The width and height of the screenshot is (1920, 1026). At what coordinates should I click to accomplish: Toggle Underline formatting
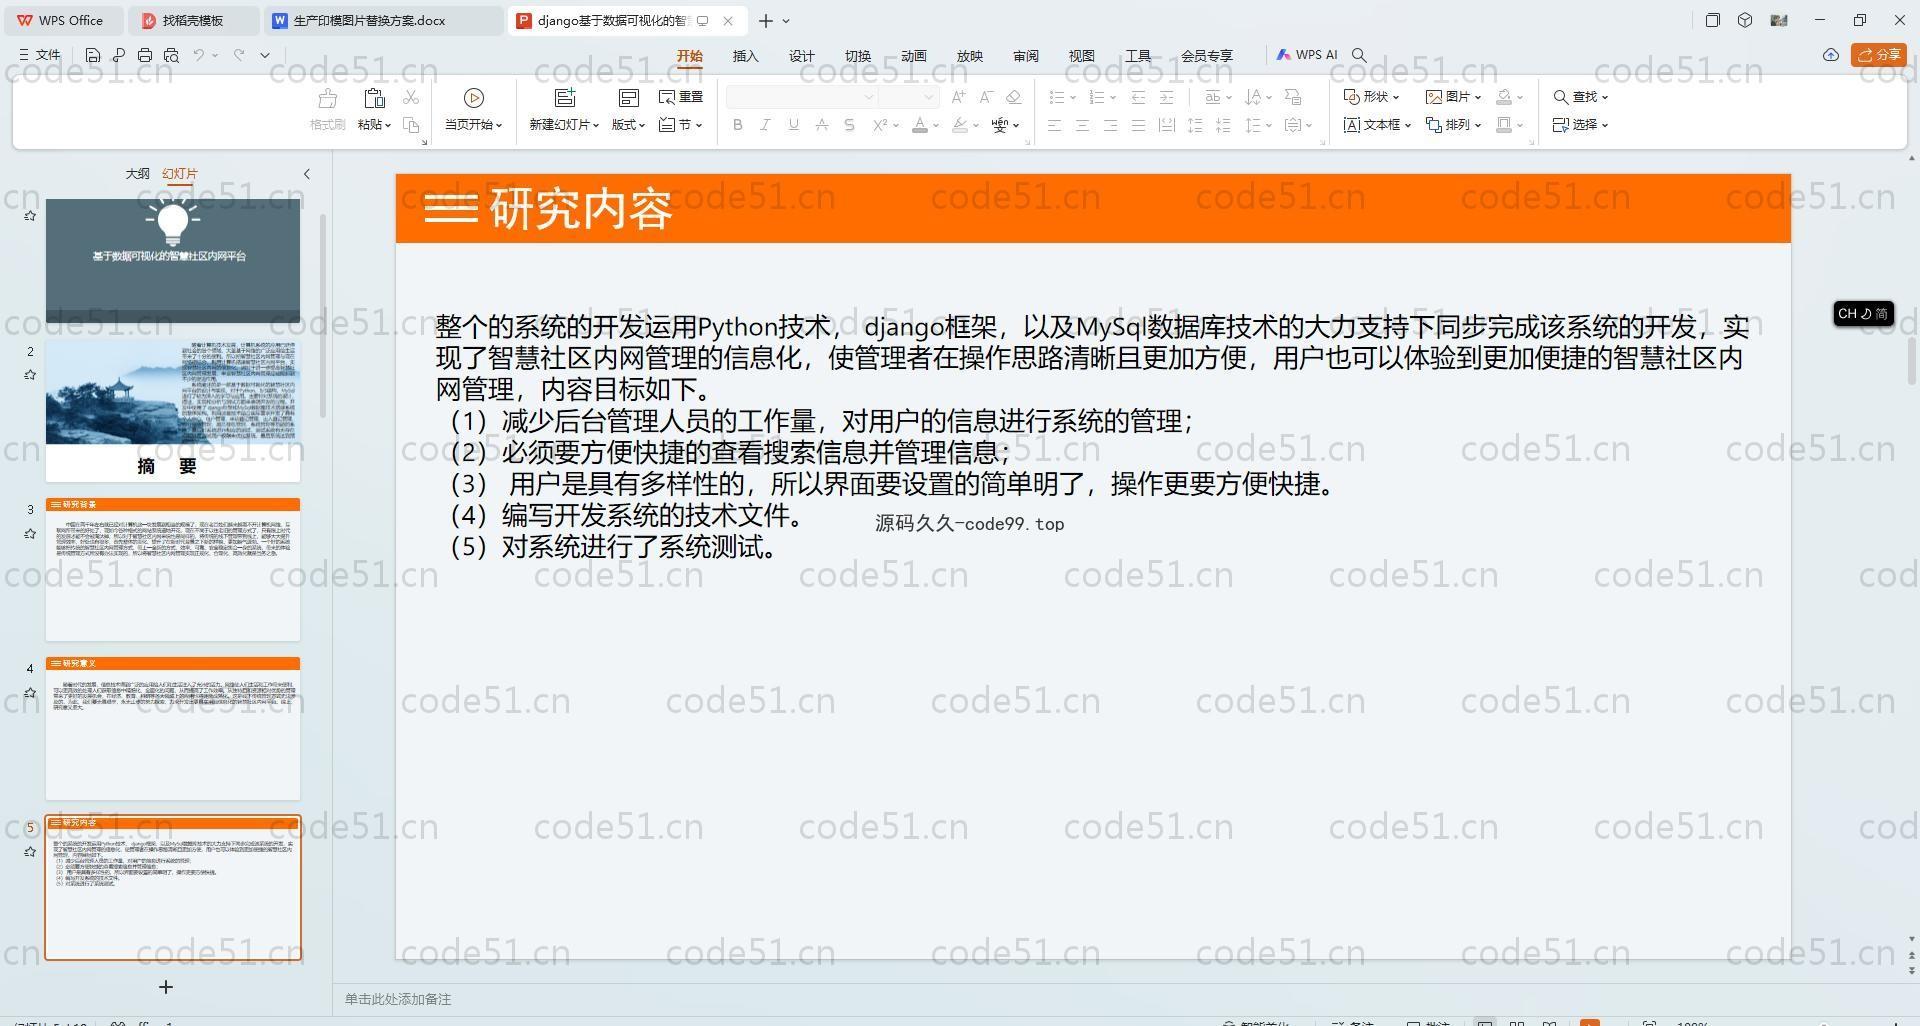[793, 125]
